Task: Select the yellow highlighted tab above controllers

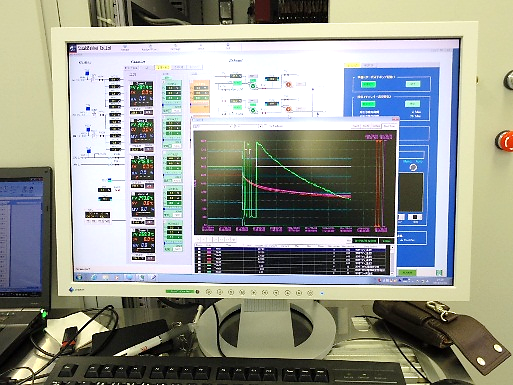Action: click(x=163, y=67)
